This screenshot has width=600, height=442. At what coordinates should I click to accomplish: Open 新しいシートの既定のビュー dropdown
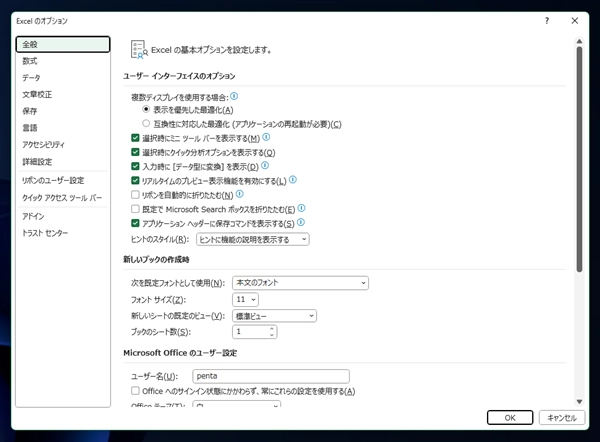[x=274, y=316]
